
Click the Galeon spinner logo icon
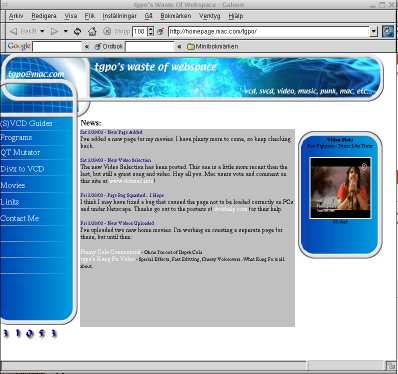coord(388,32)
